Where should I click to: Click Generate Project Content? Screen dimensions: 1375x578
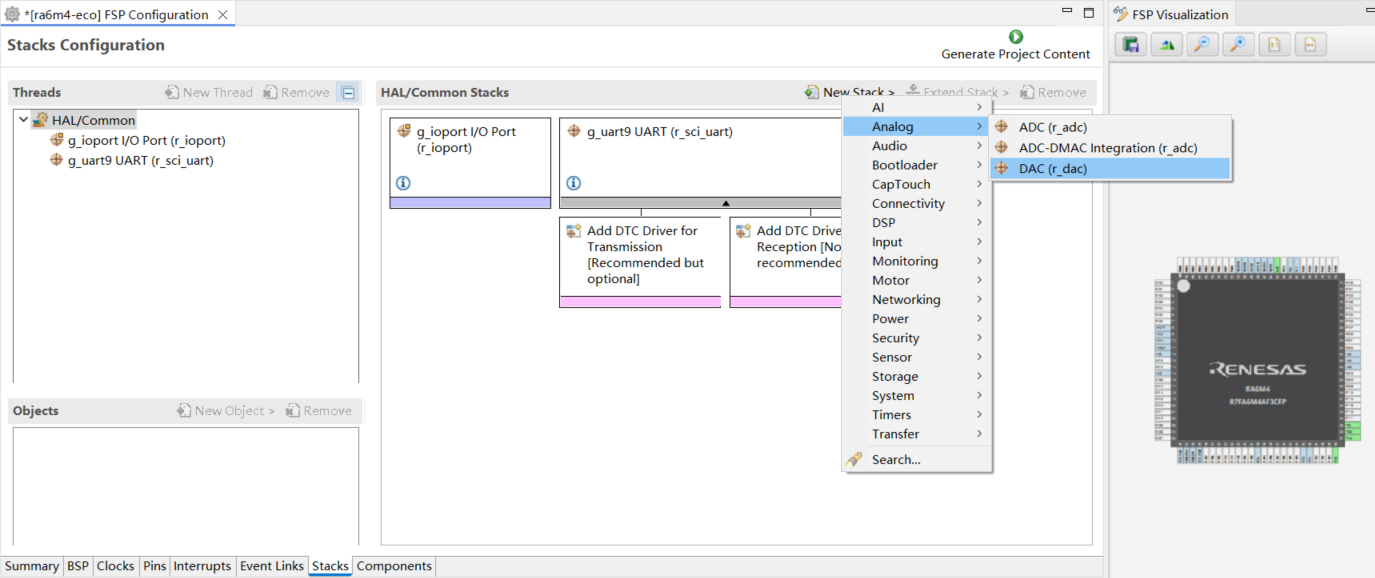tap(1016, 54)
